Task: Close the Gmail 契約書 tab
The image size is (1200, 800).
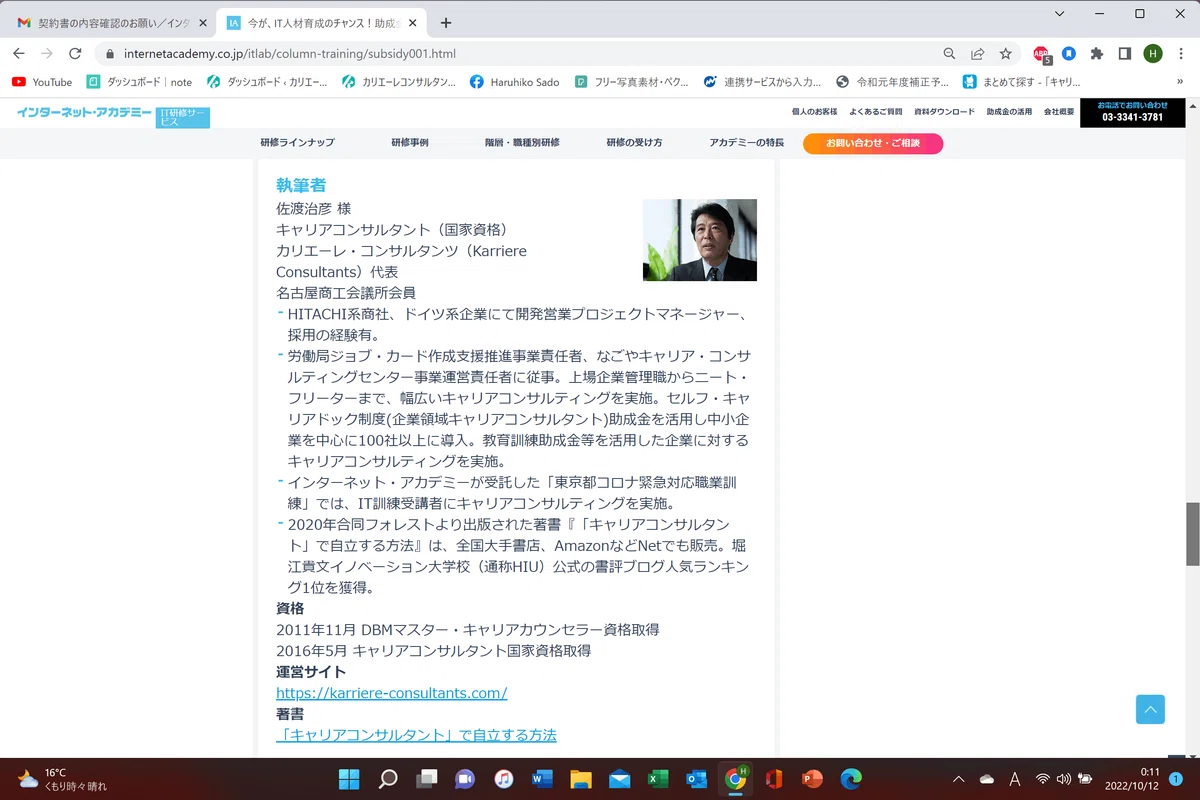Action: click(x=203, y=22)
